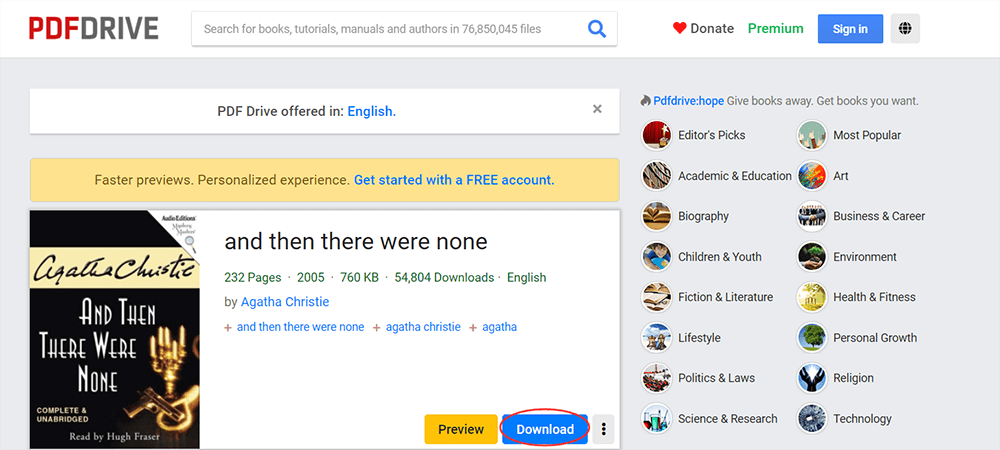Open the three-dot more options menu
This screenshot has height=450, width=1000.
click(604, 429)
